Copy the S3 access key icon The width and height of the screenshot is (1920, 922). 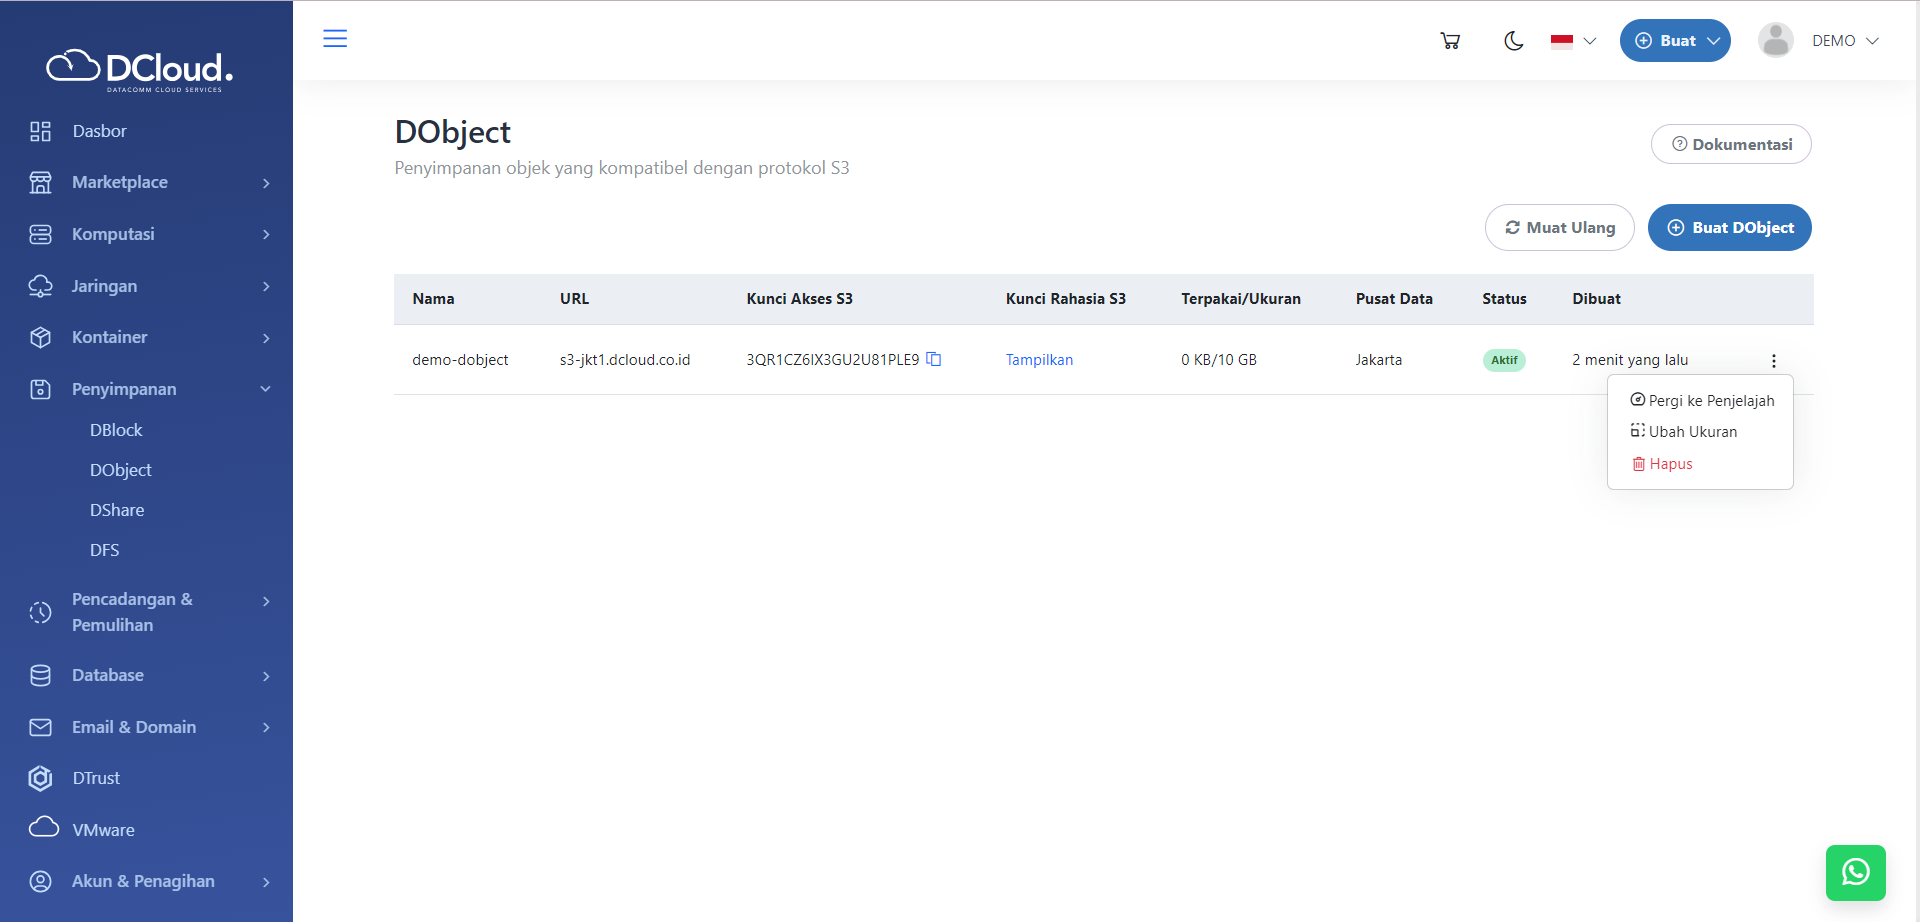click(934, 359)
